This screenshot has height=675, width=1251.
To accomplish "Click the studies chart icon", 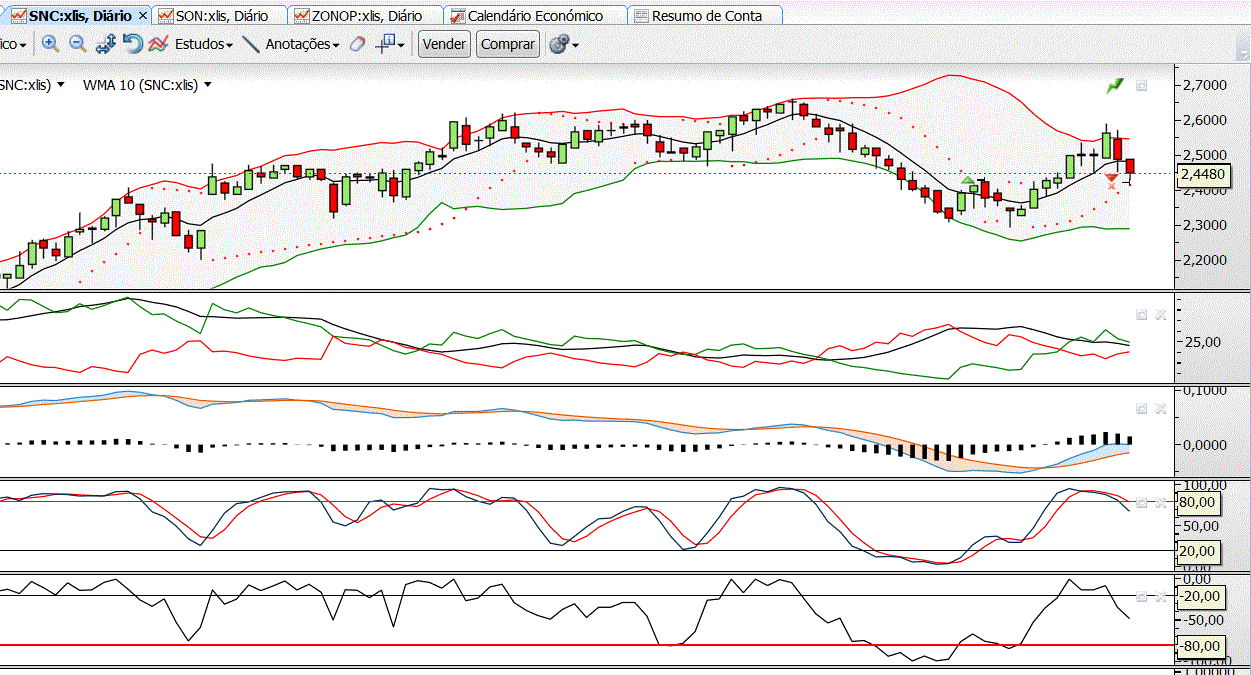I will (x=158, y=44).
